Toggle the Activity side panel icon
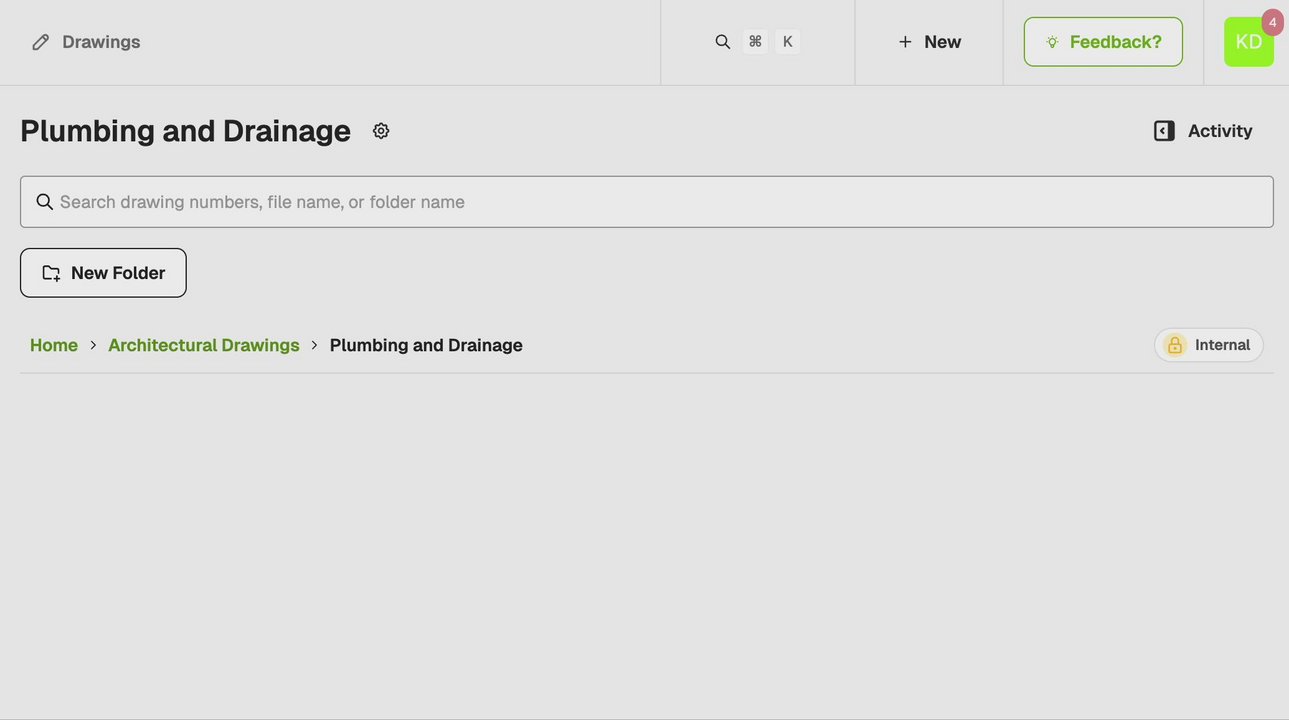 tap(1164, 131)
